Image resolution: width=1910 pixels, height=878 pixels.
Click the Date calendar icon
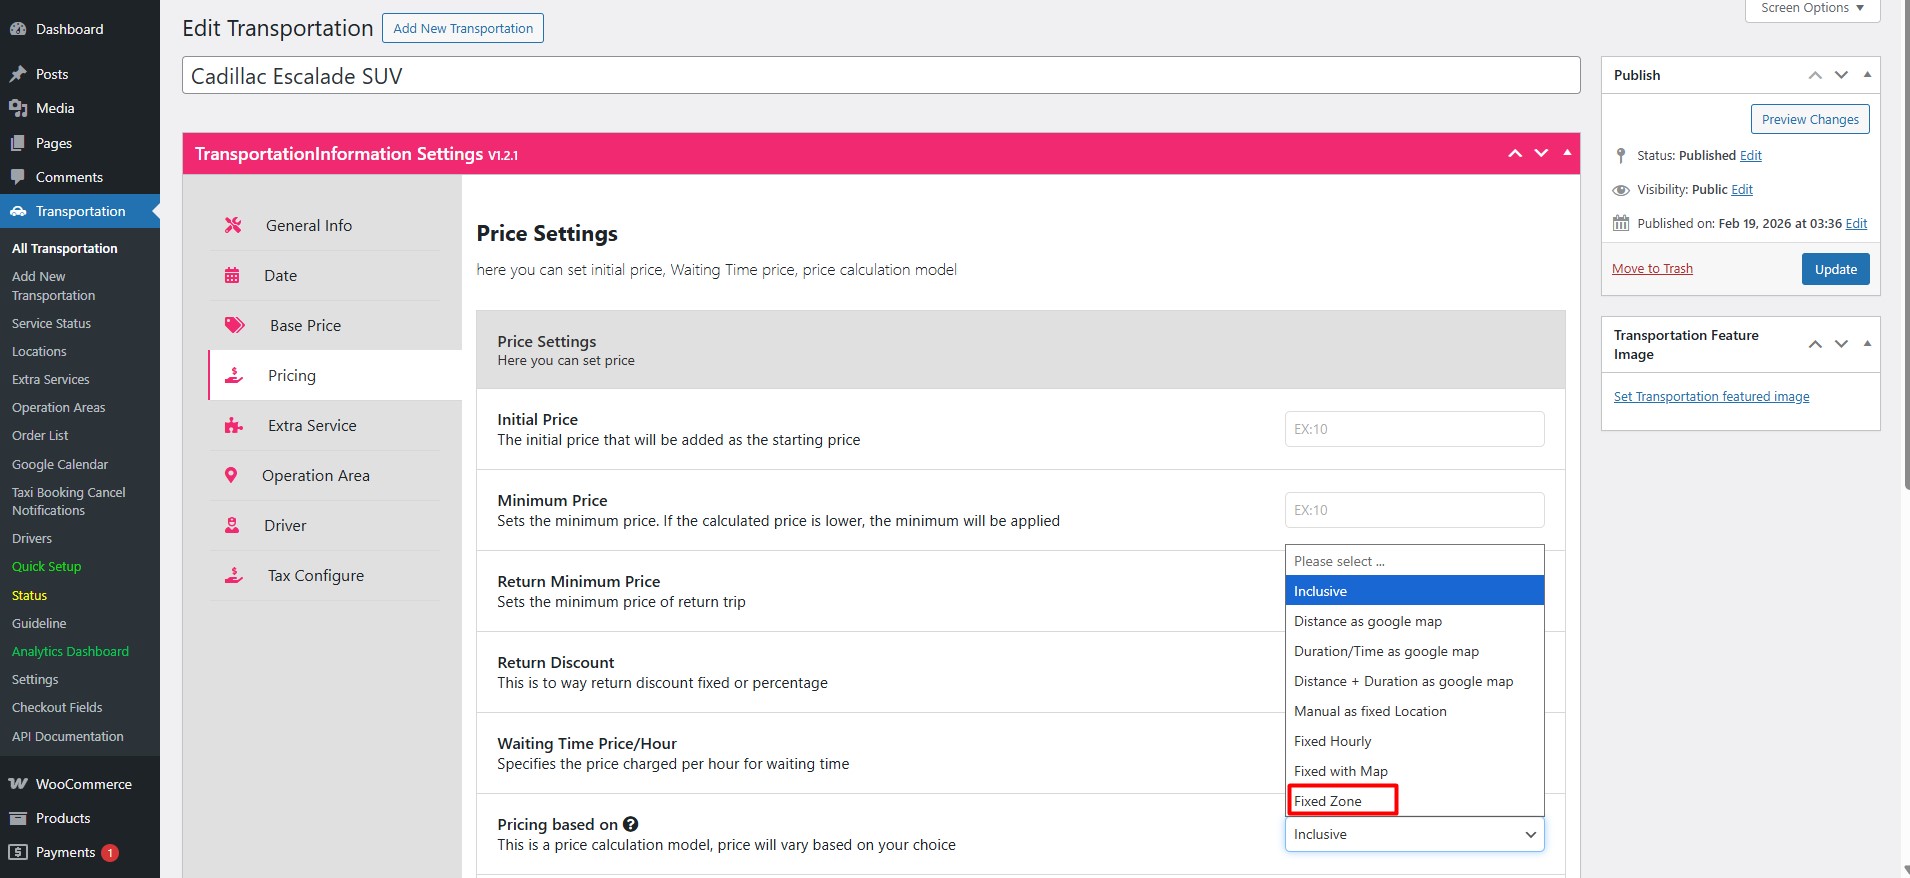(x=232, y=275)
